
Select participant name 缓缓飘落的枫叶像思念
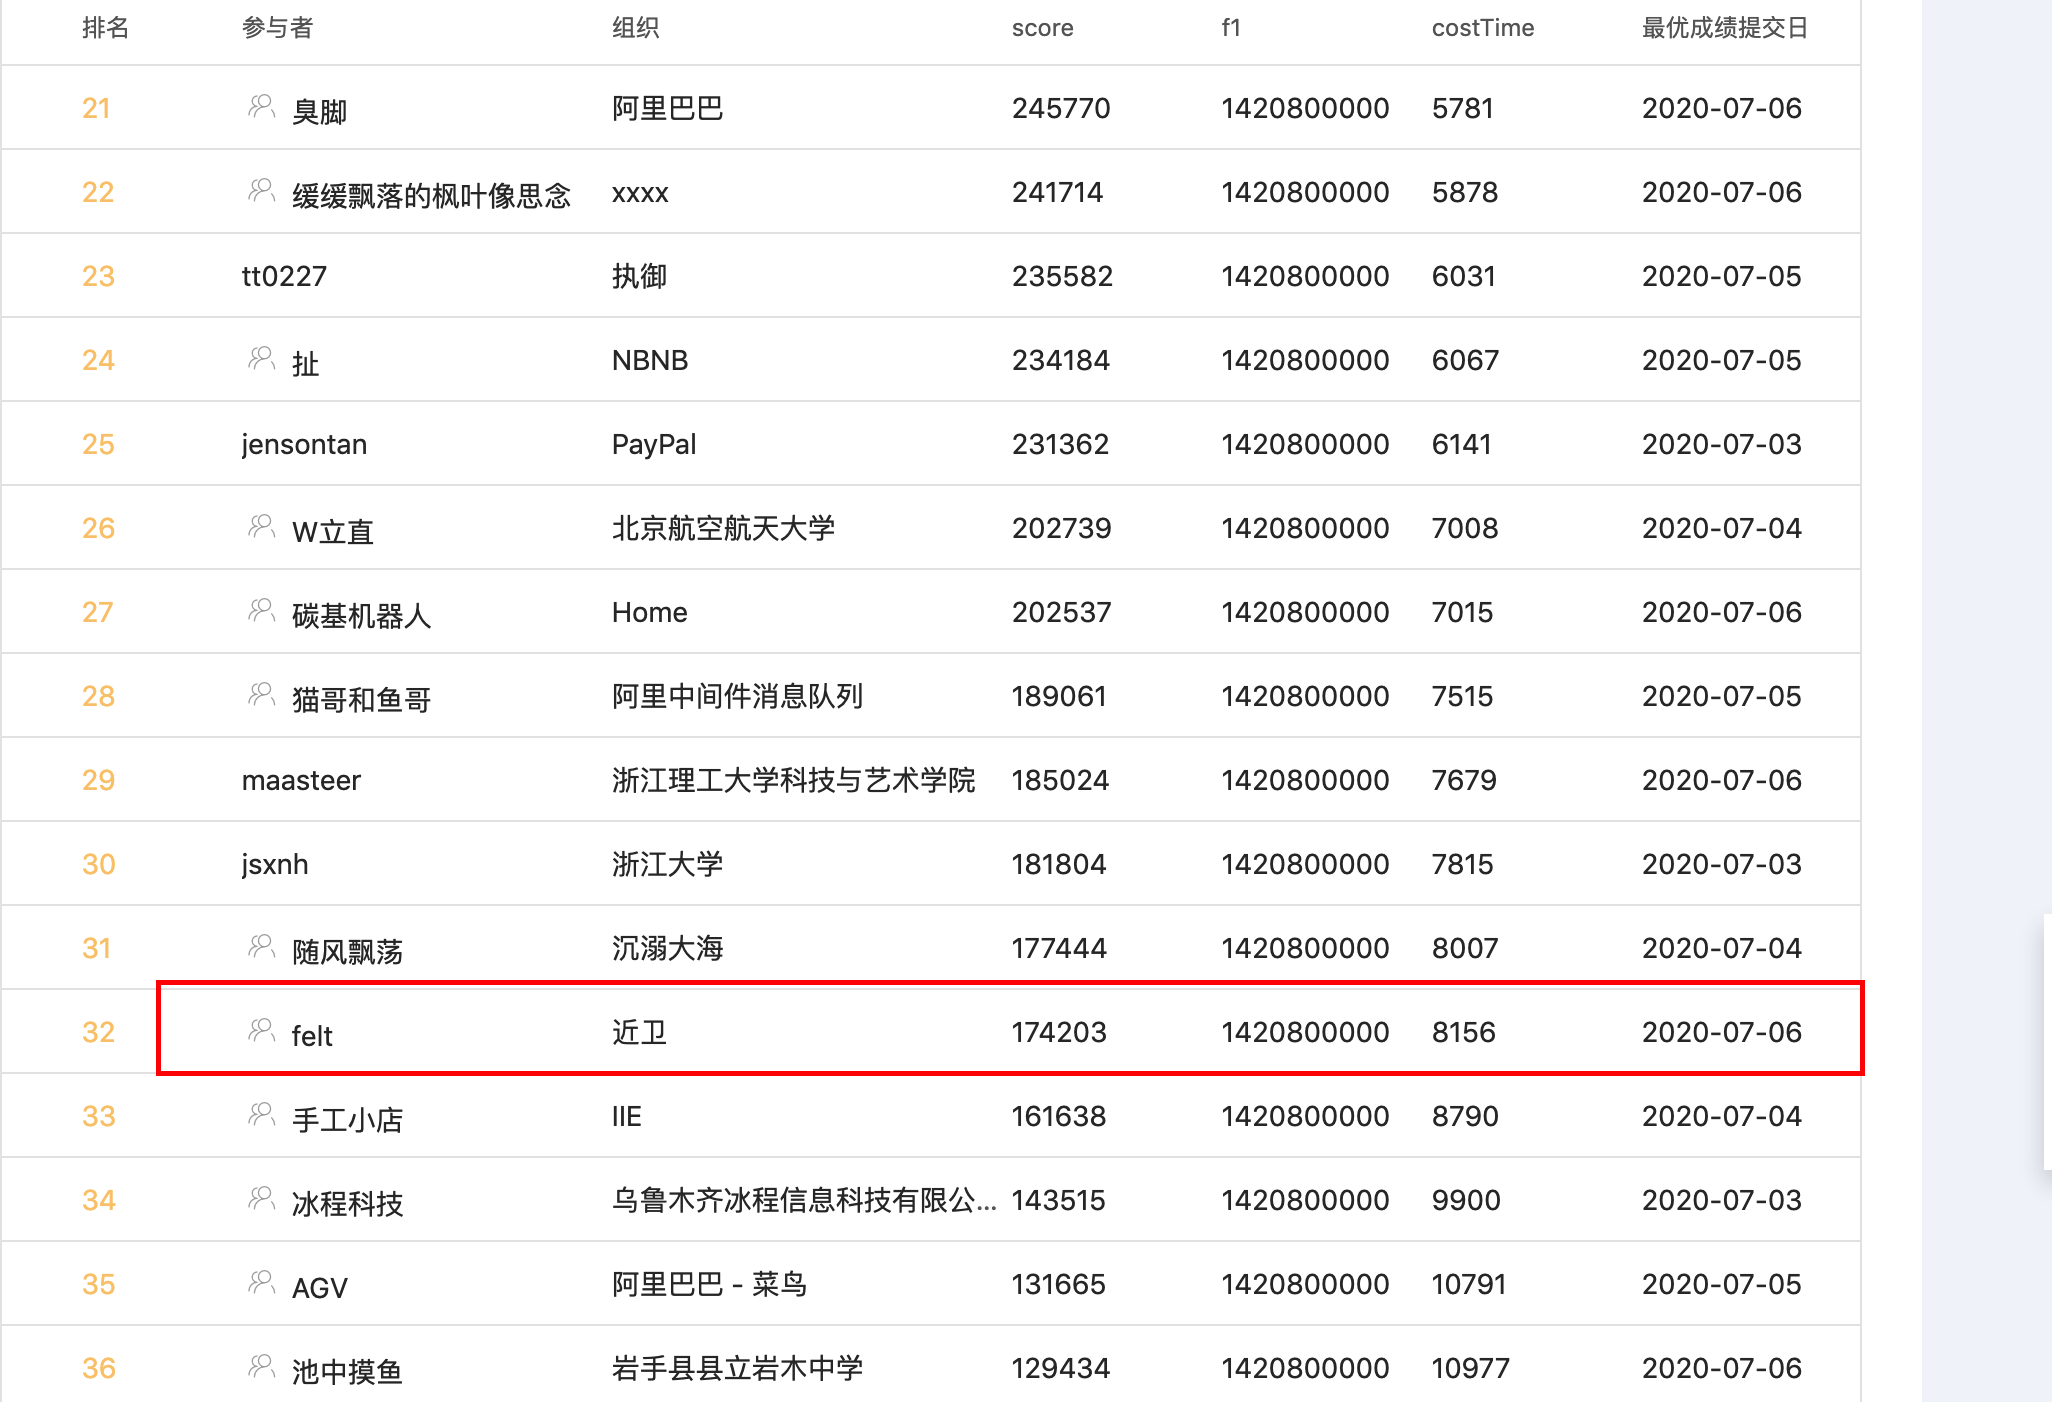click(x=432, y=196)
